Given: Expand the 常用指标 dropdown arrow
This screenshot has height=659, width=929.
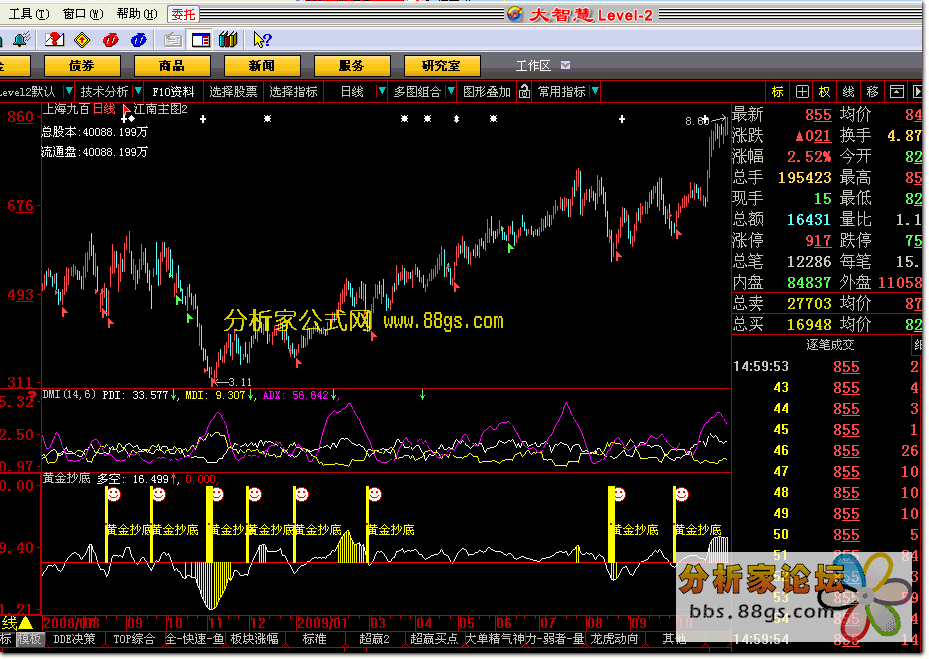Looking at the screenshot, I should (x=595, y=91).
